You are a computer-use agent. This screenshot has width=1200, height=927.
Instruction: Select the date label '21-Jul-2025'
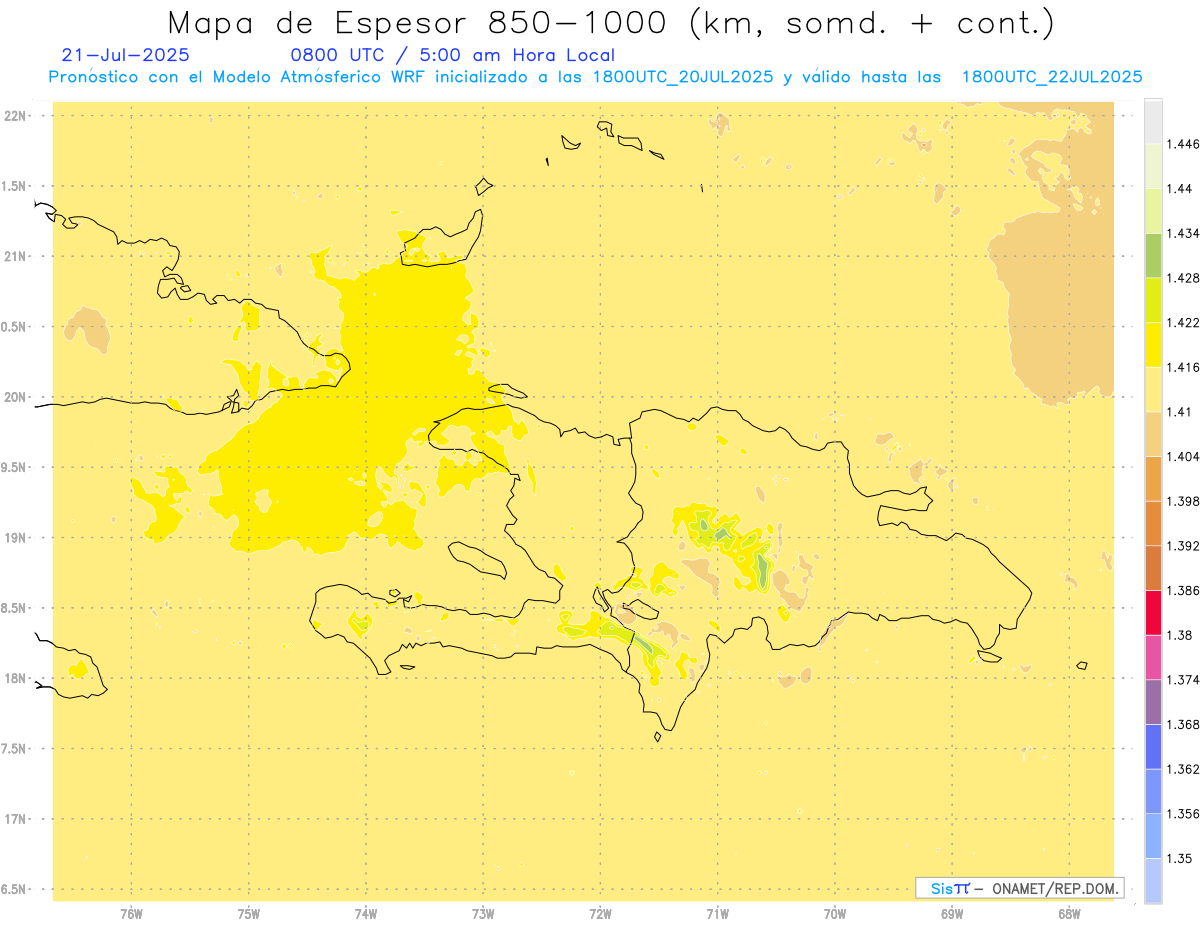click(125, 56)
